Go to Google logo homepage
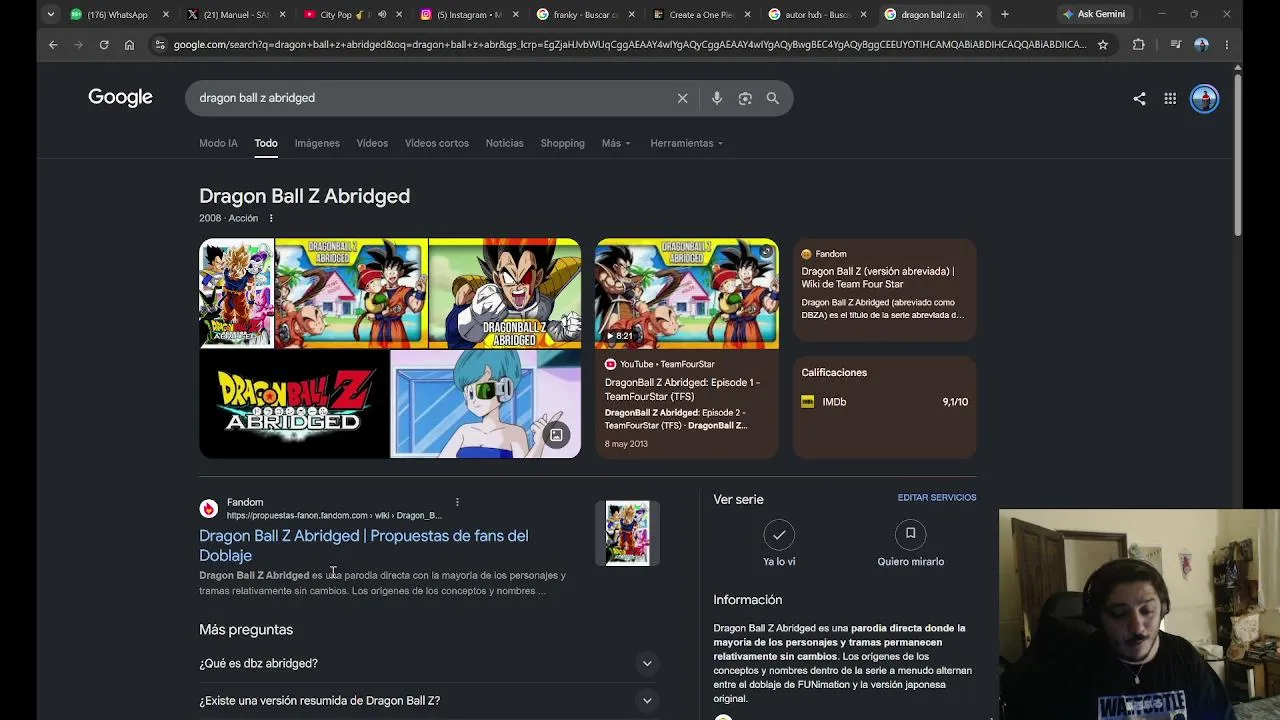1280x720 pixels. tap(120, 97)
